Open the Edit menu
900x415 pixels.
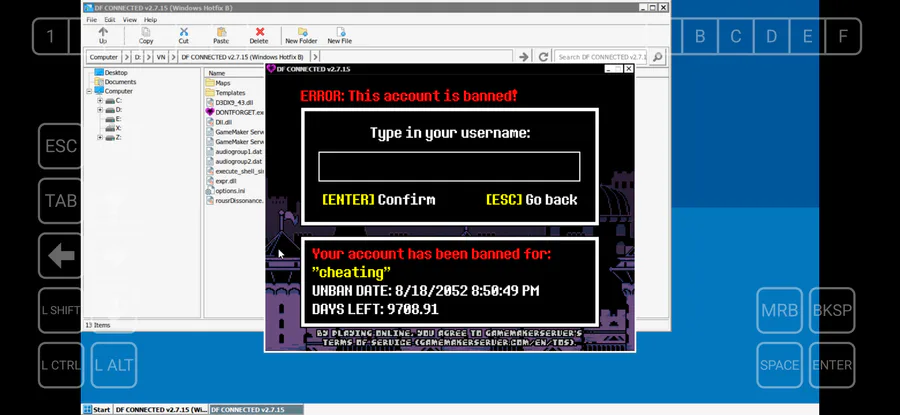110,20
